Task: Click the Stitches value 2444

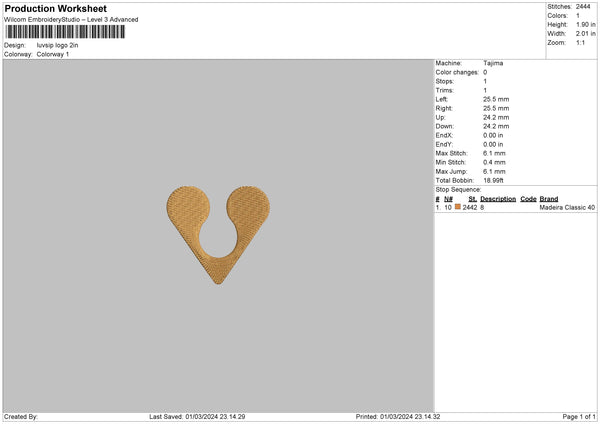Action: click(x=583, y=7)
